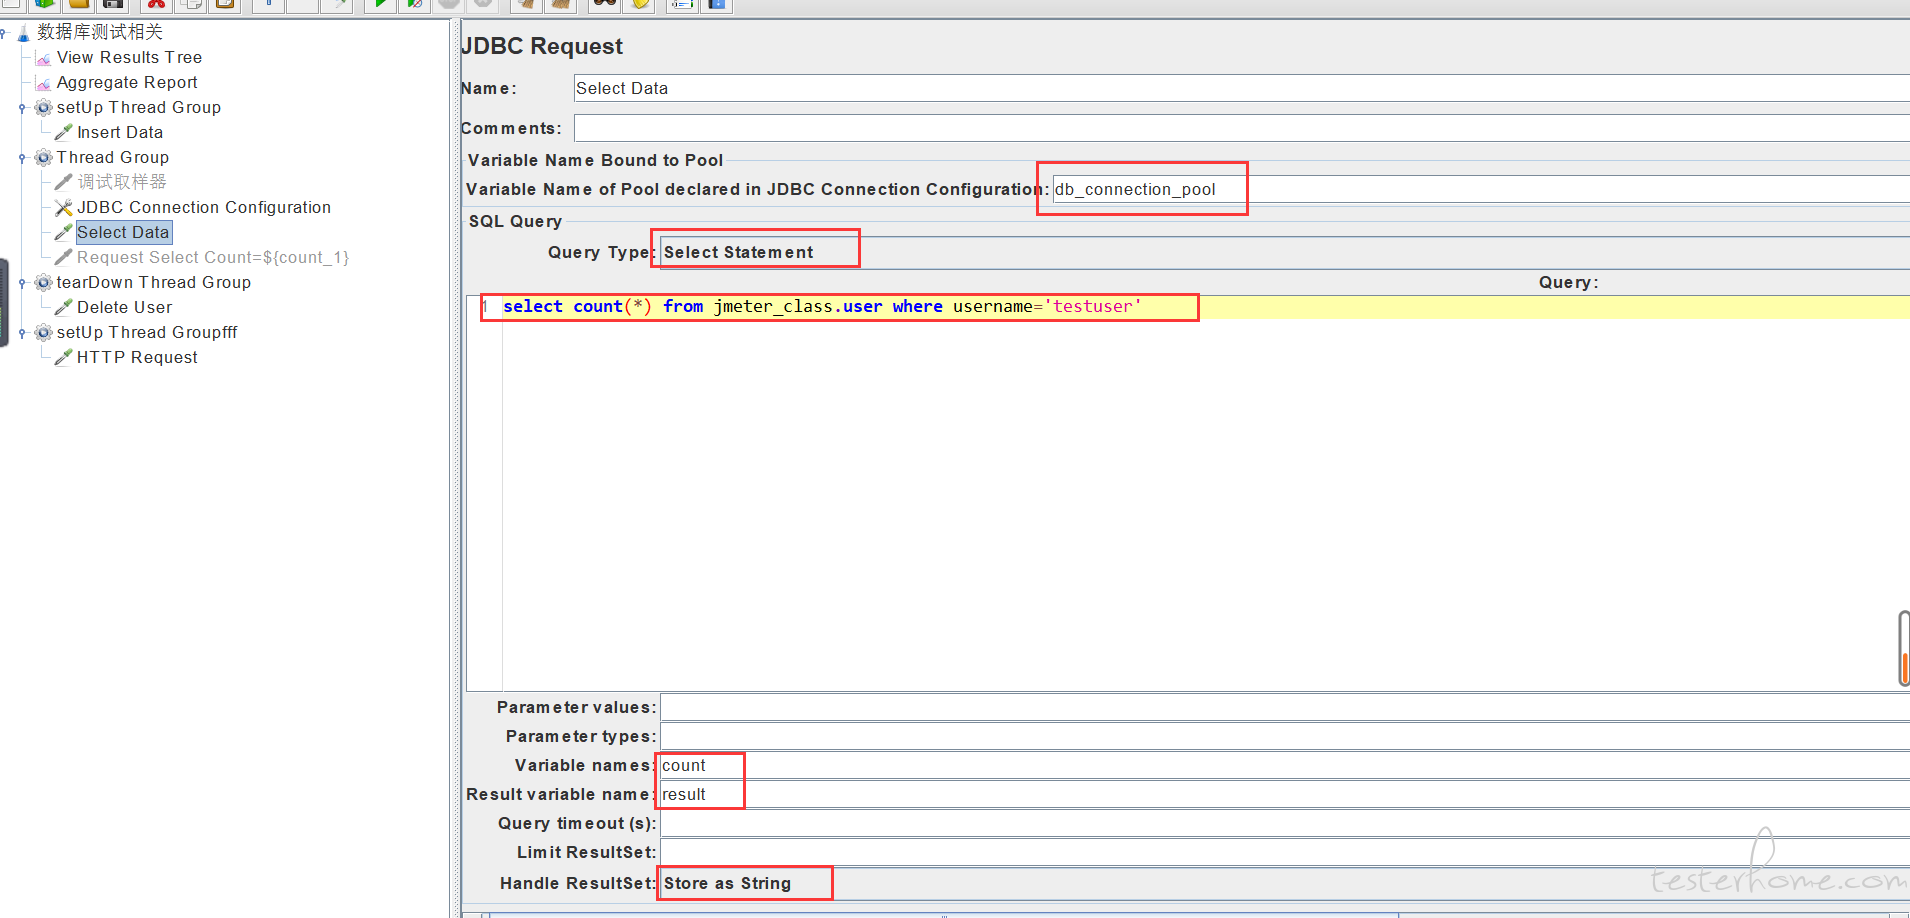
Task: Collapse the tearDown Thread Group branch
Action: [x=22, y=283]
